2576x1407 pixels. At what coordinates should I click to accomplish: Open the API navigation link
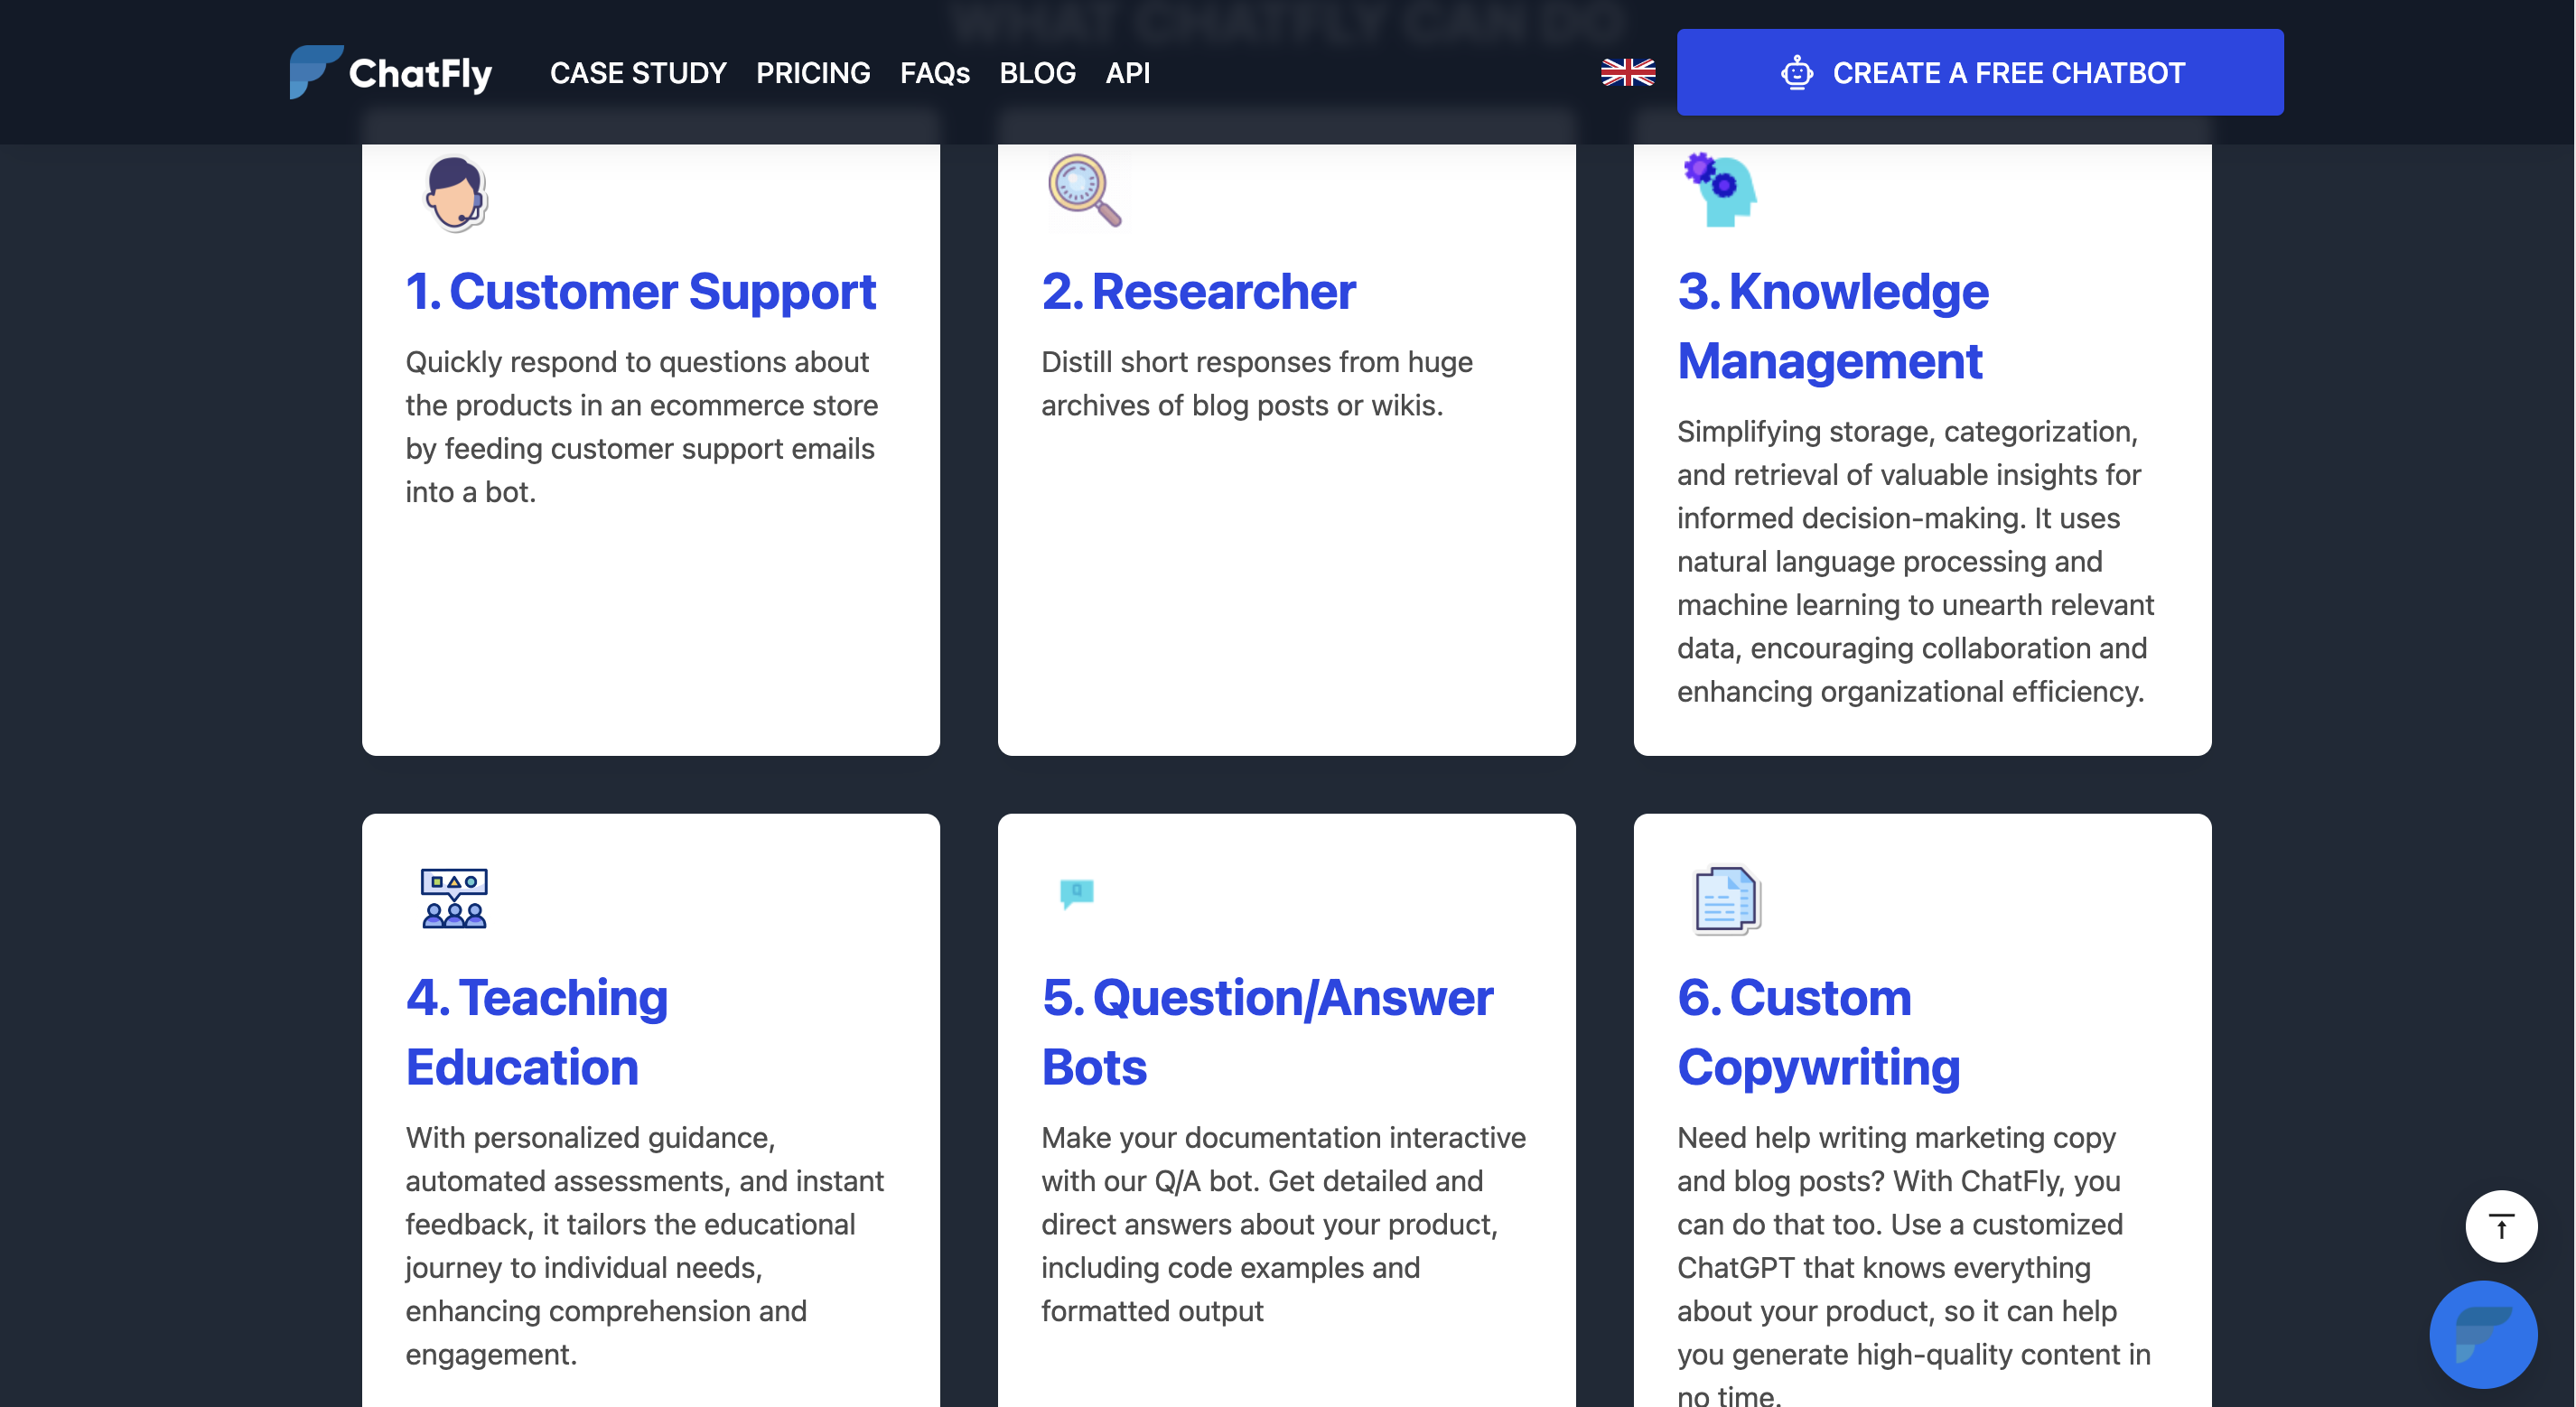1127,73
